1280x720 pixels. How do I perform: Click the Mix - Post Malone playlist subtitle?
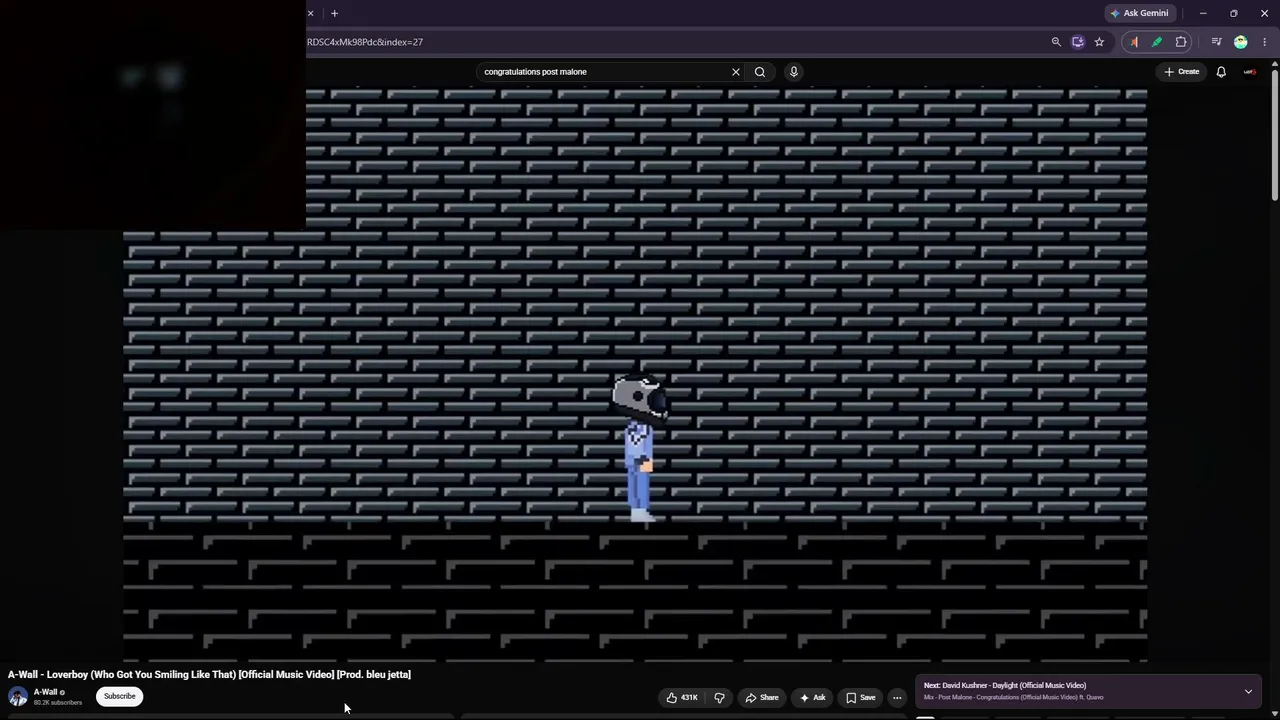coord(1013,698)
